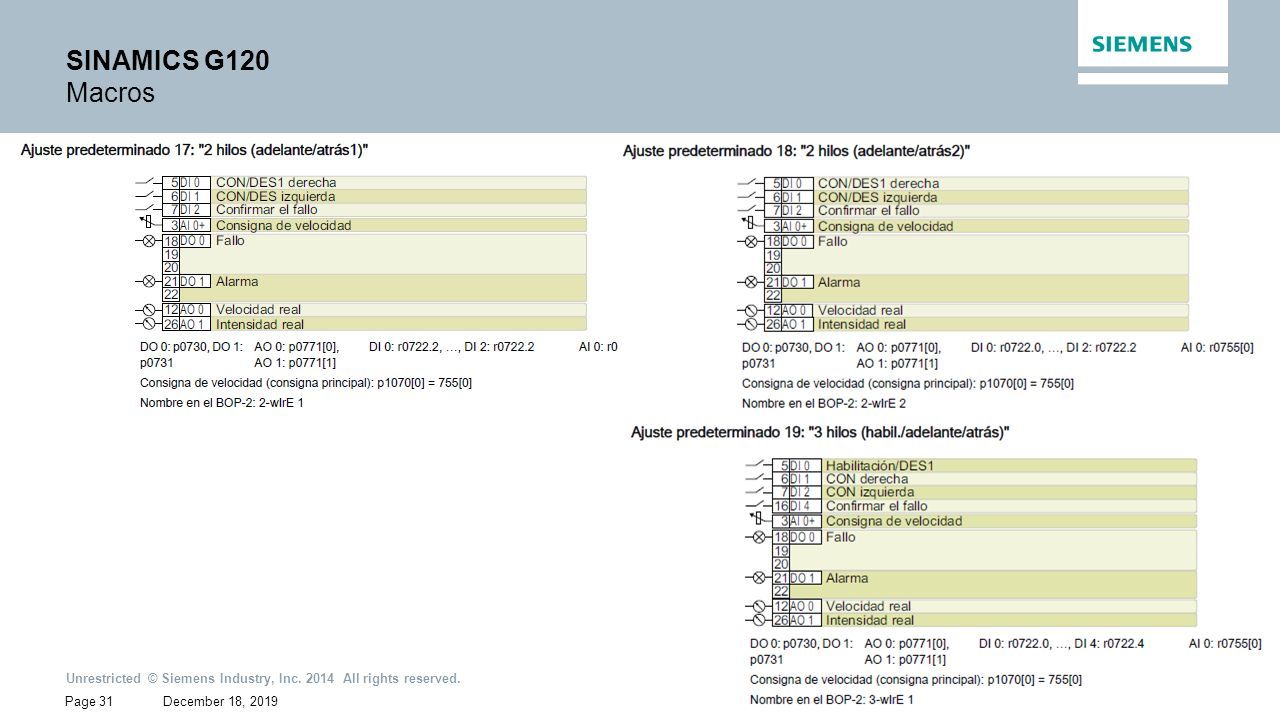Screen dimensions: 1280x720
Task: Click "Nombre en el BOP-2: 2-wIrE 2"
Action: [823, 404]
